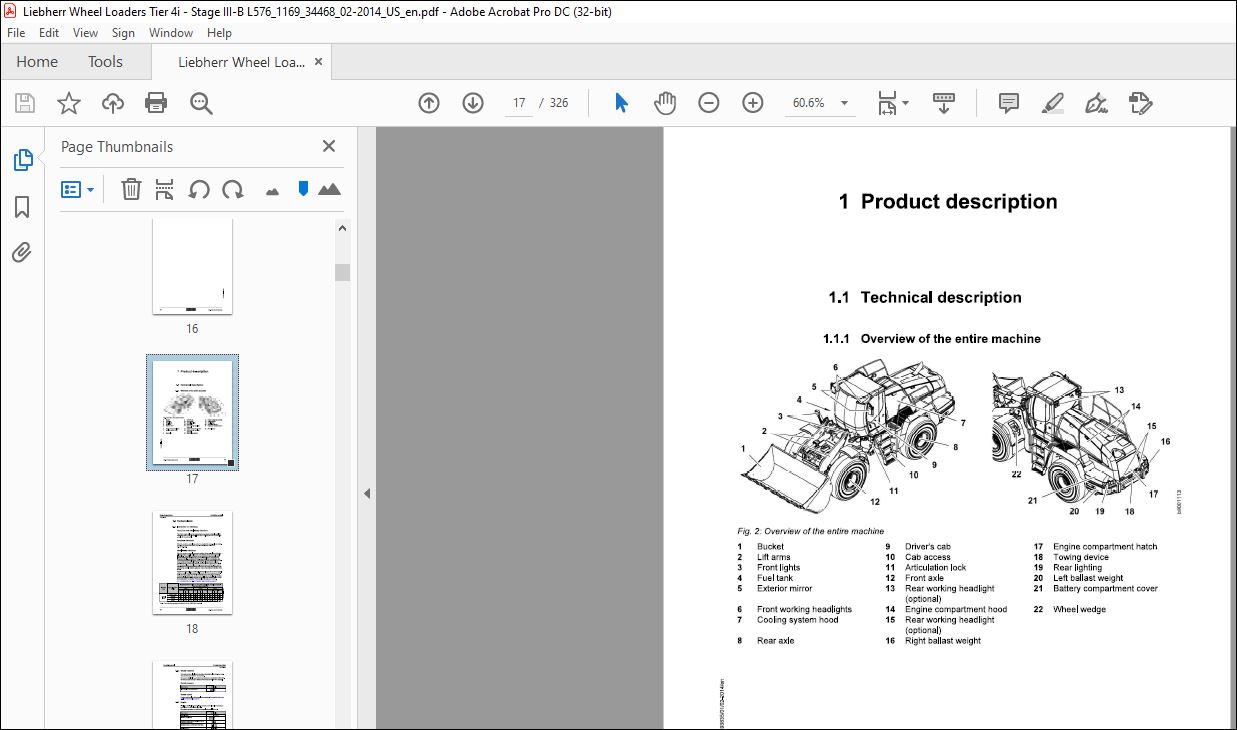Select the highlight text pen tool
This screenshot has height=730, width=1237.
(x=1052, y=102)
